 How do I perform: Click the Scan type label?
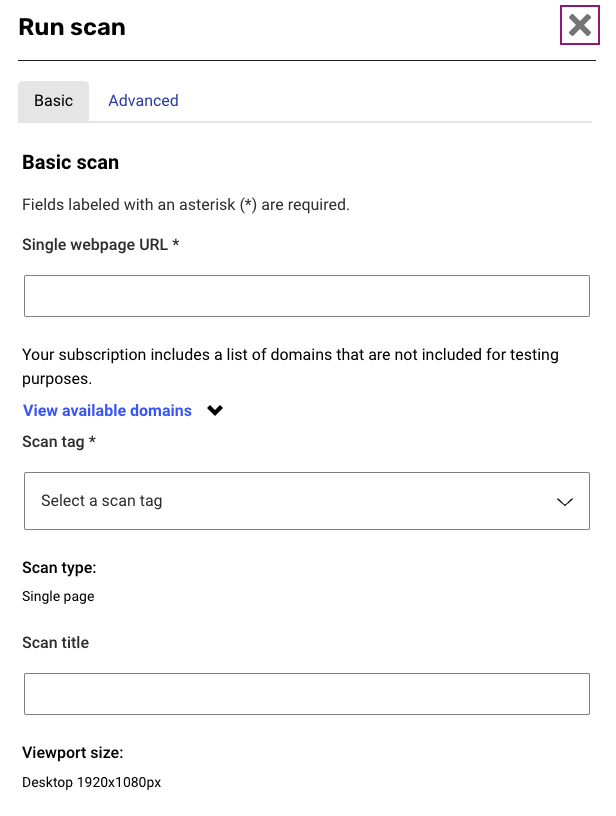59,568
